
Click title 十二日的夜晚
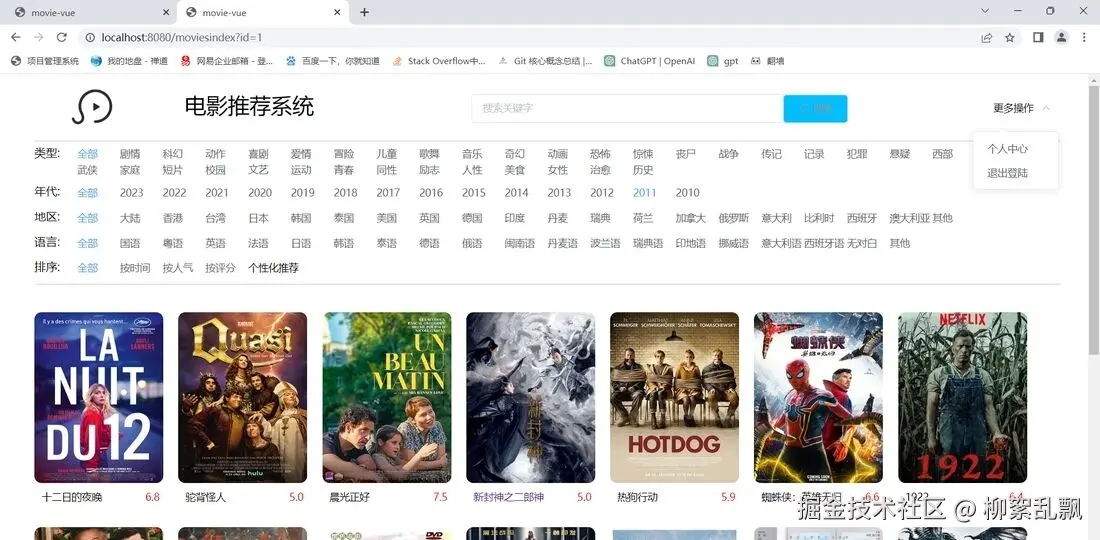72,497
